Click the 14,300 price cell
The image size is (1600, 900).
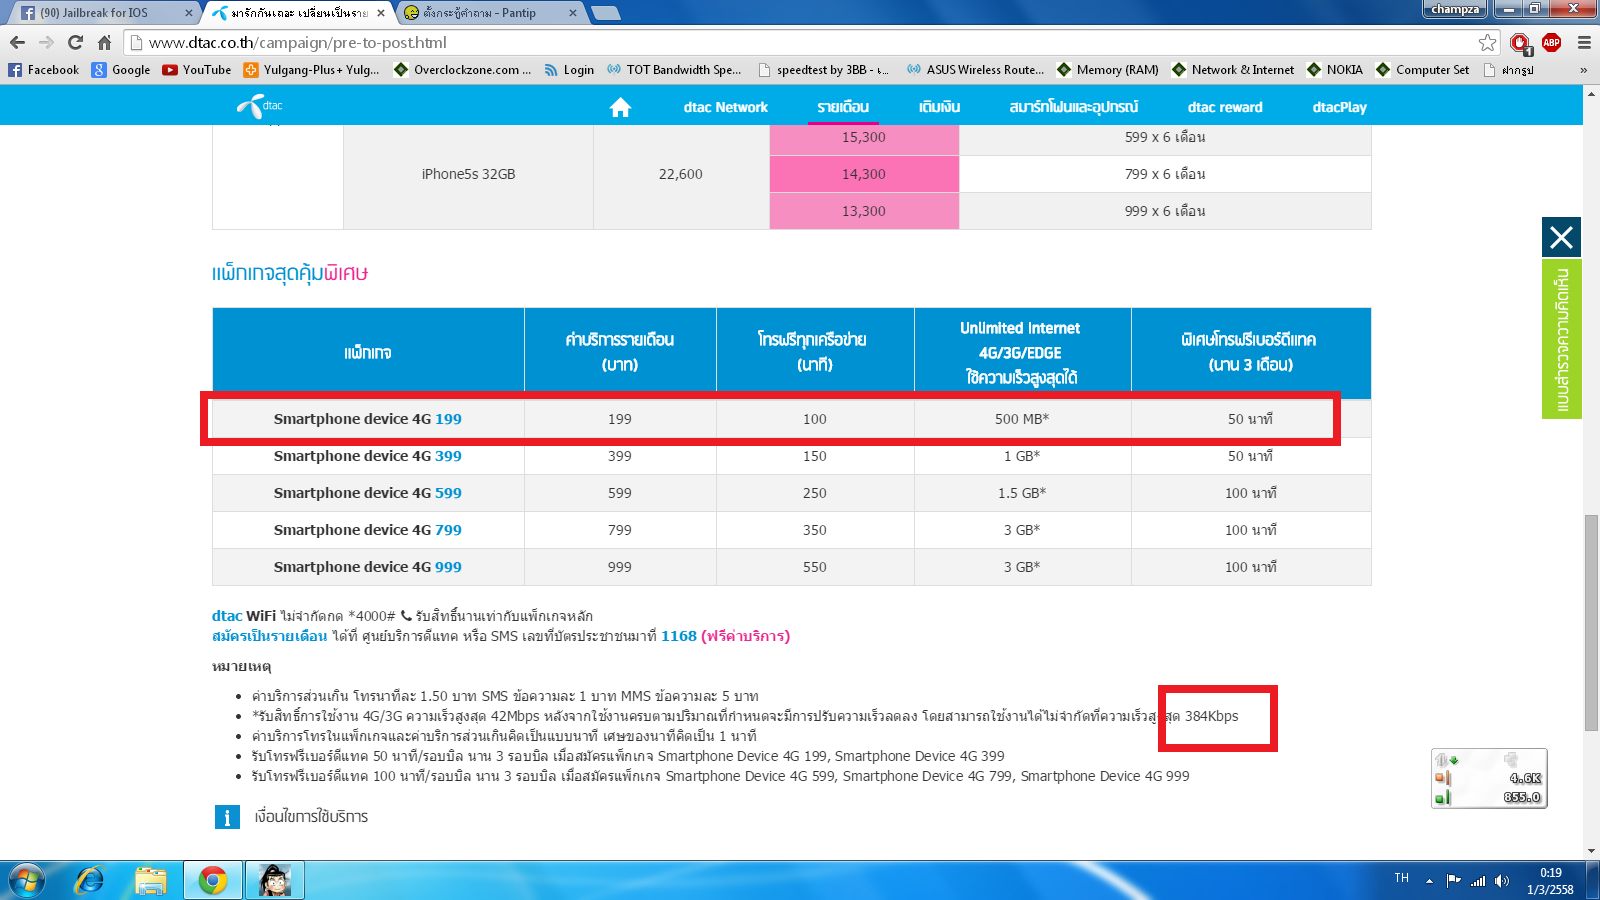[x=864, y=174]
